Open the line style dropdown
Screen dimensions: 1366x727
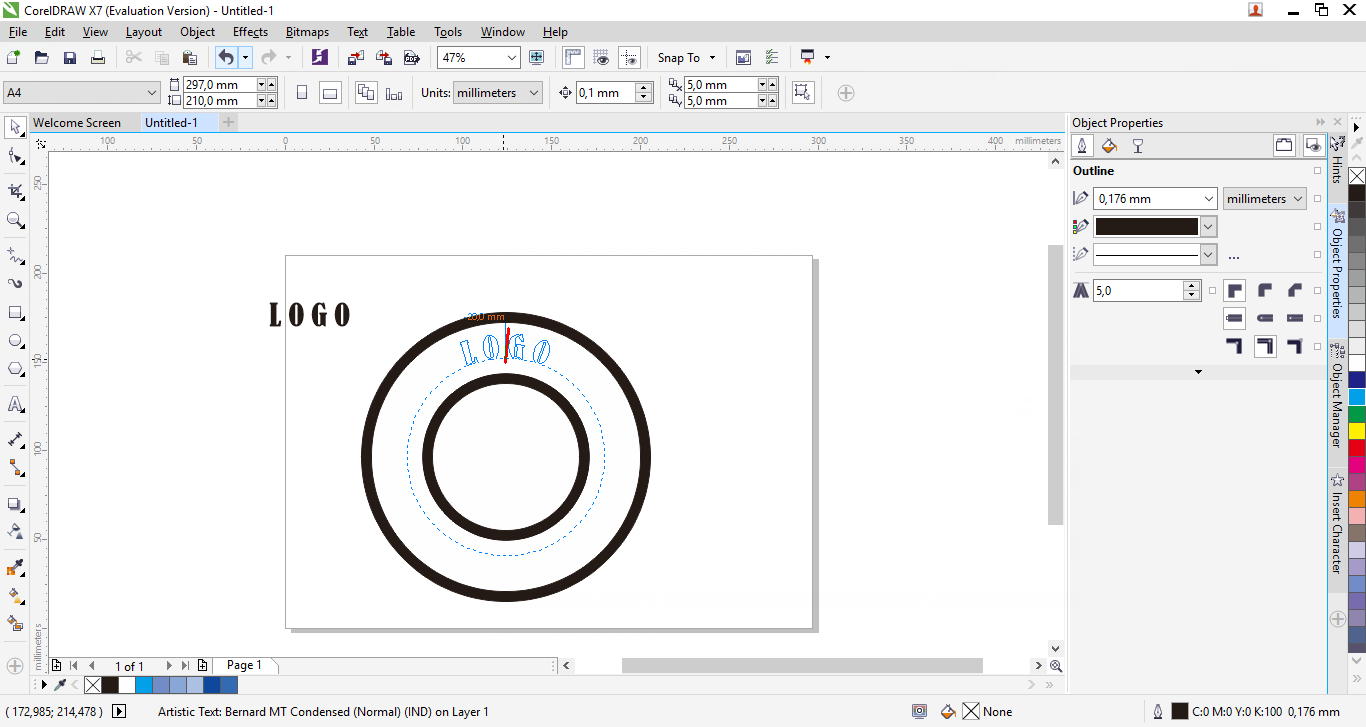pyautogui.click(x=1207, y=255)
